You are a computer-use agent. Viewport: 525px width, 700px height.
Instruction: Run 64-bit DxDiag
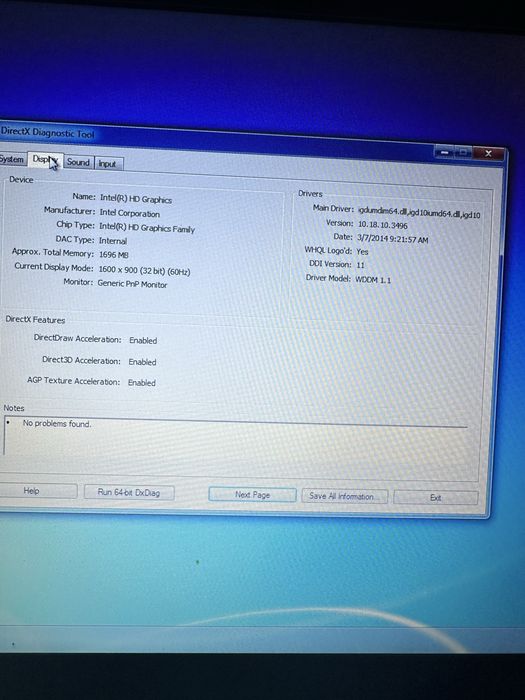pyautogui.click(x=129, y=493)
